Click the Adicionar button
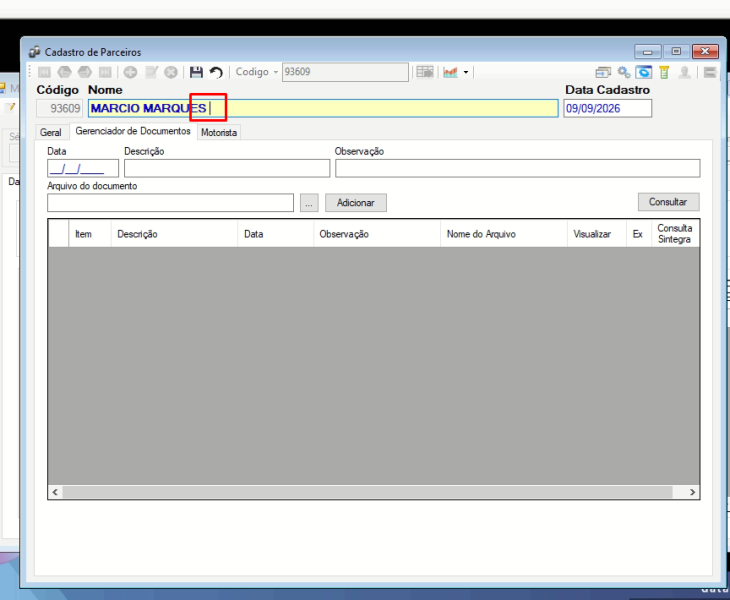The width and height of the screenshot is (730, 600). 356,202
